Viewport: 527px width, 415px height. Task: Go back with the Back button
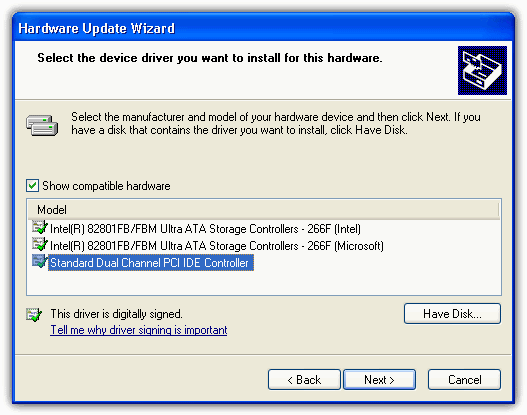304,380
